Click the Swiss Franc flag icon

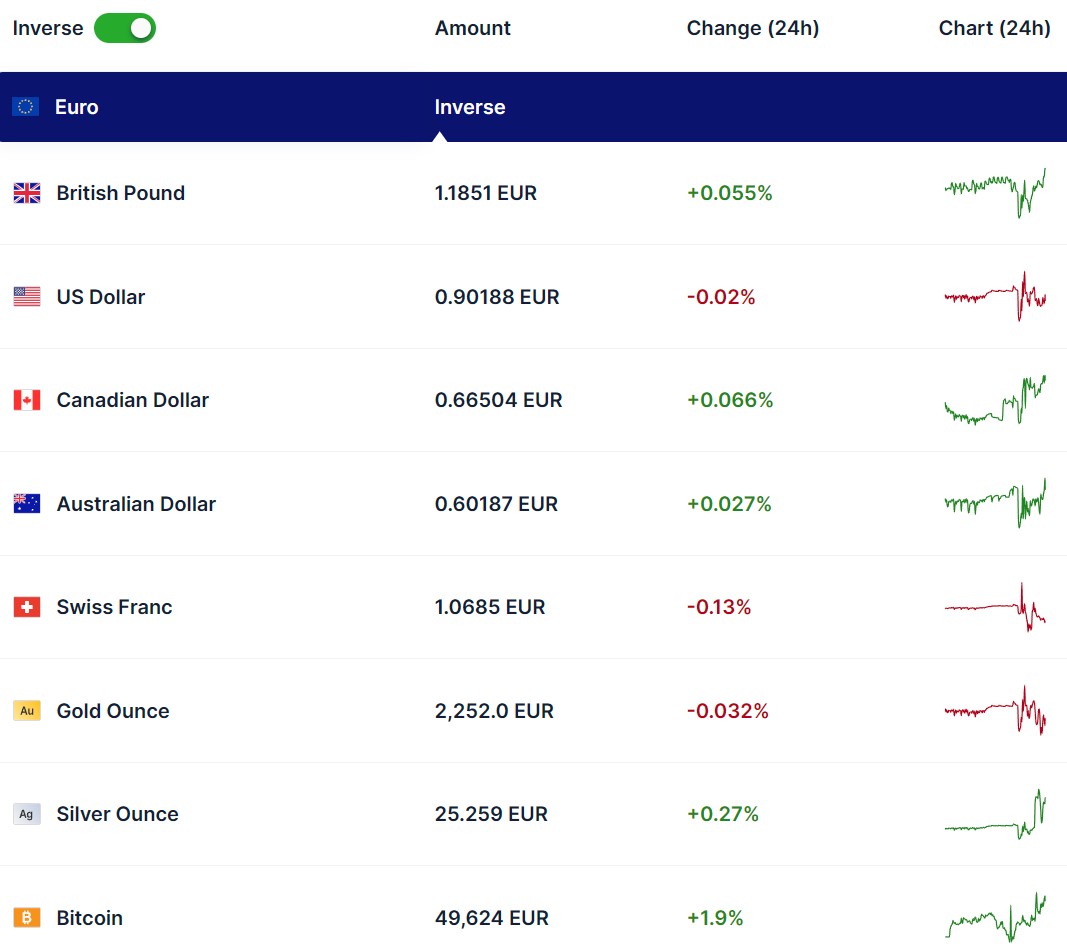[27, 607]
